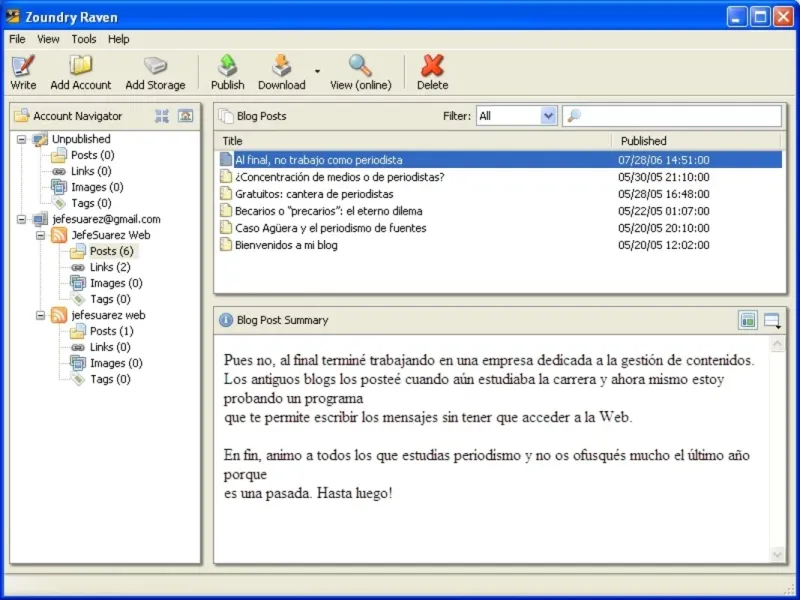Select post 'Caso Agüera y el periodismo de fuentes'
Screen dimensions: 800x600
tap(331, 228)
